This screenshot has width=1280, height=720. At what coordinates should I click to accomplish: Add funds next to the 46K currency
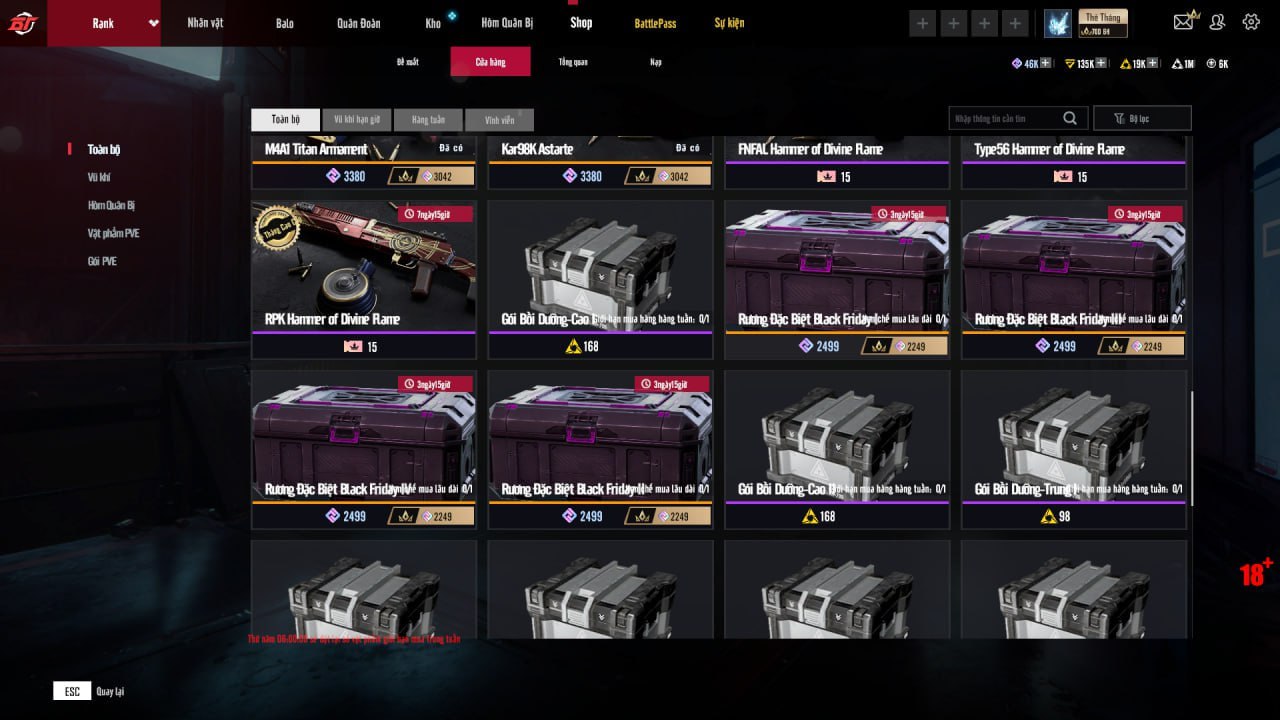[1046, 63]
